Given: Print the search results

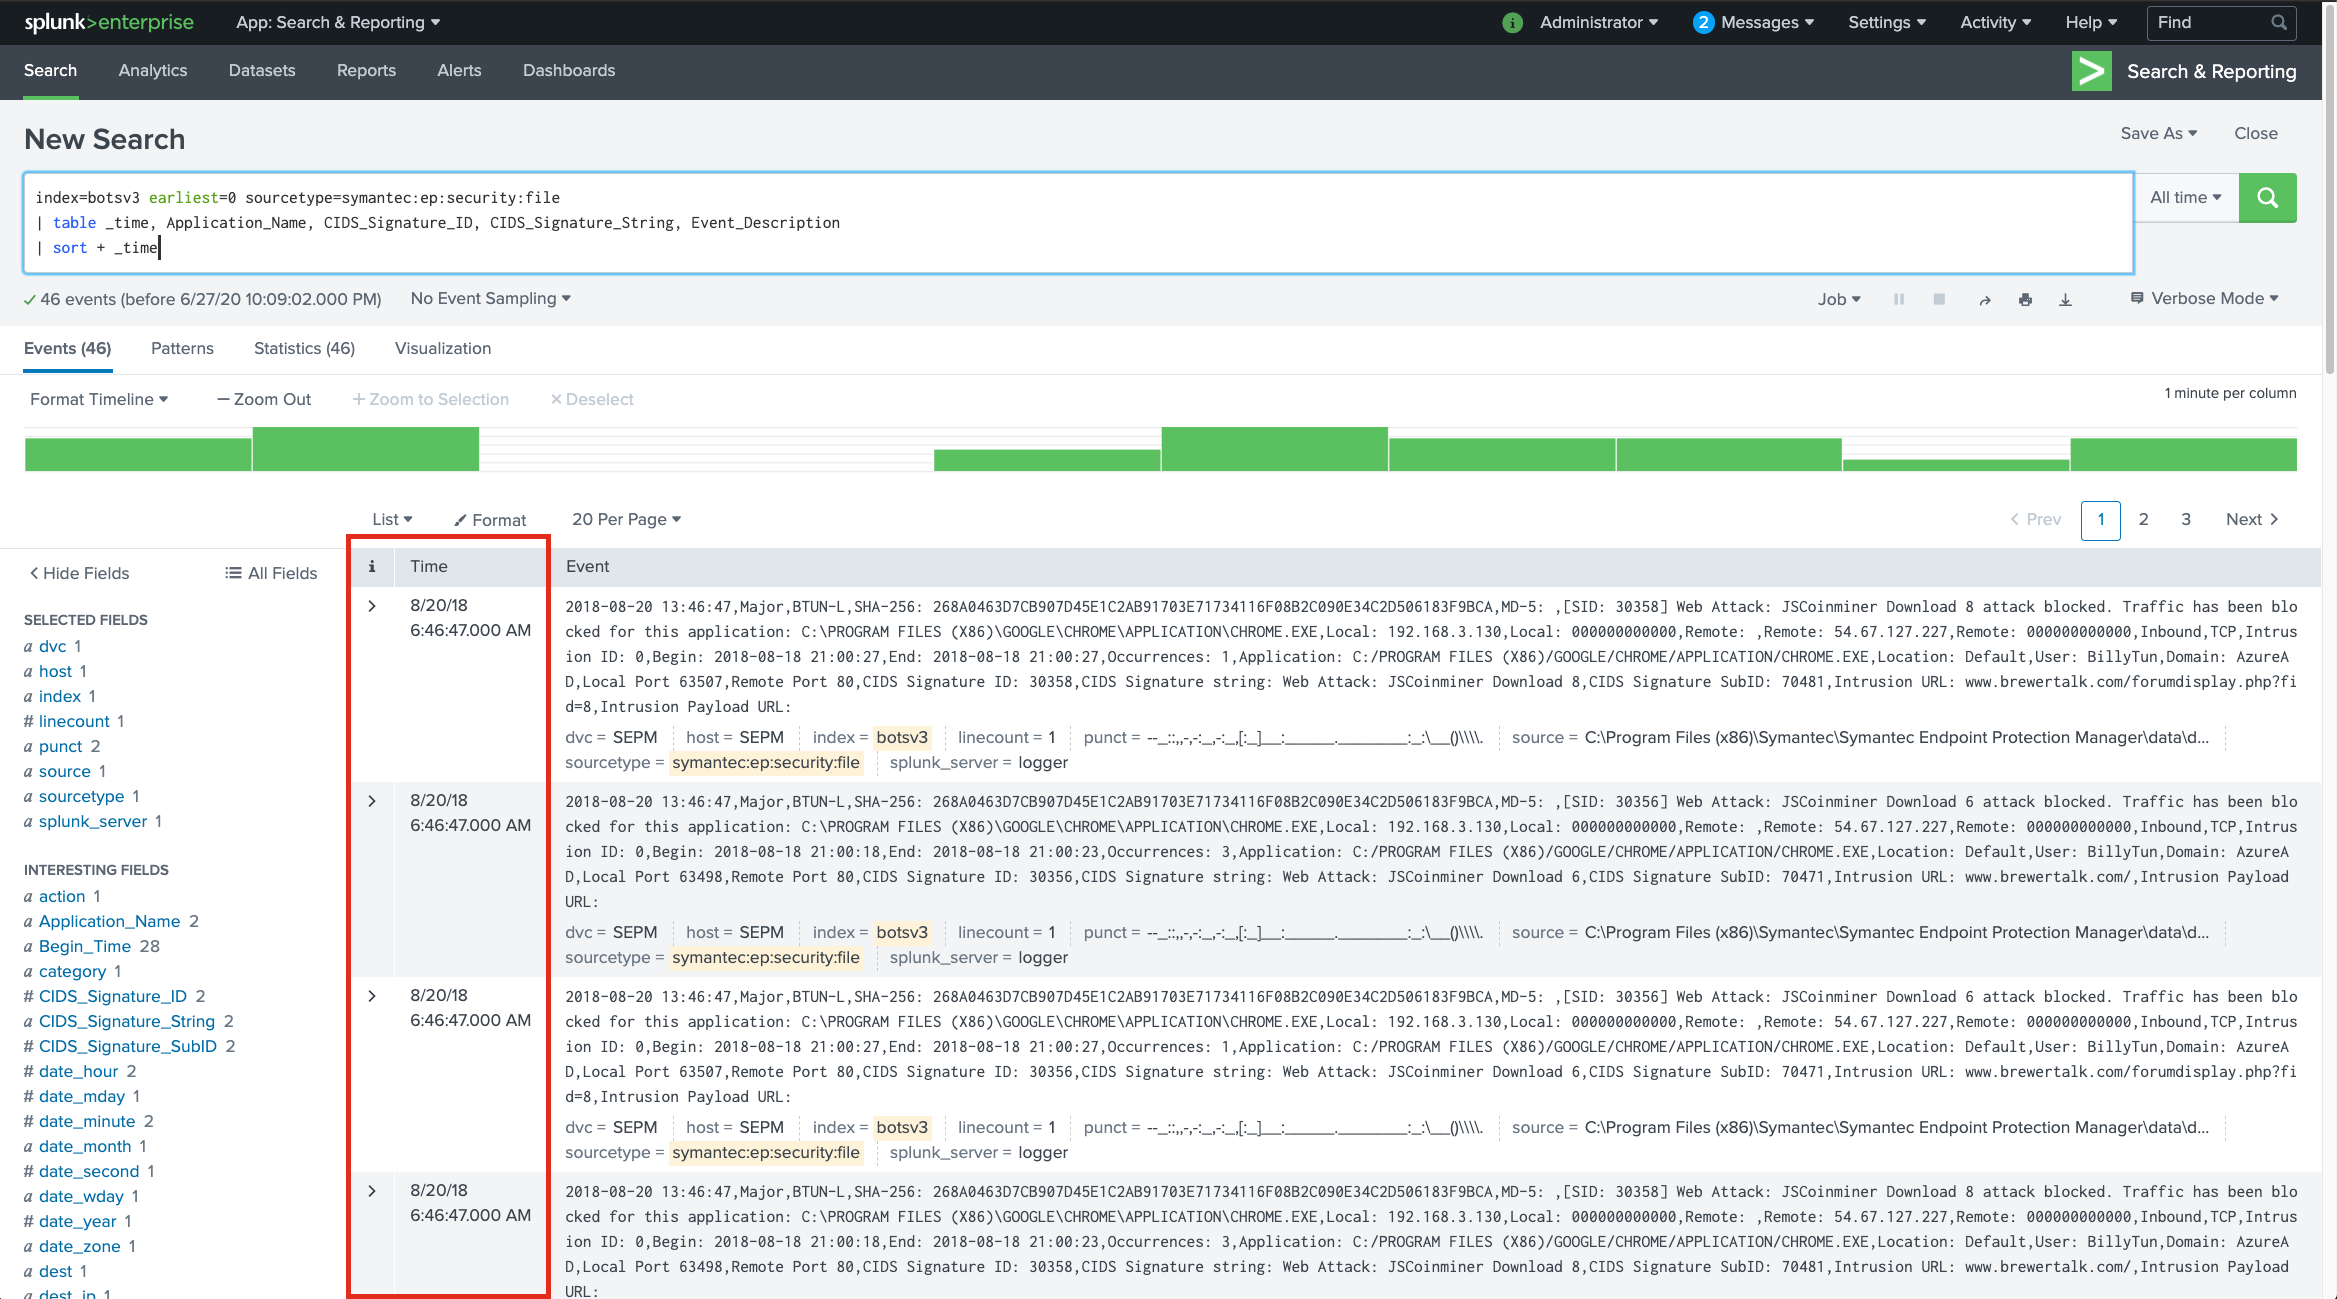Looking at the screenshot, I should [x=2025, y=299].
